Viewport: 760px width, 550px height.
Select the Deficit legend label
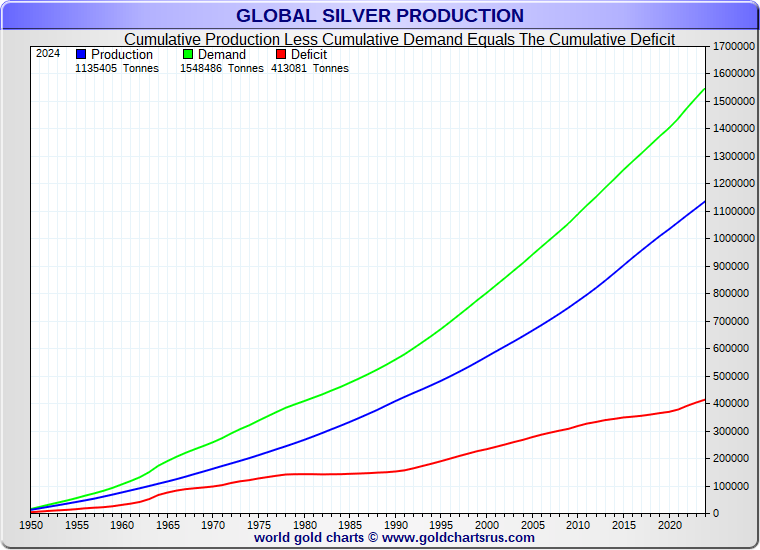tap(308, 55)
